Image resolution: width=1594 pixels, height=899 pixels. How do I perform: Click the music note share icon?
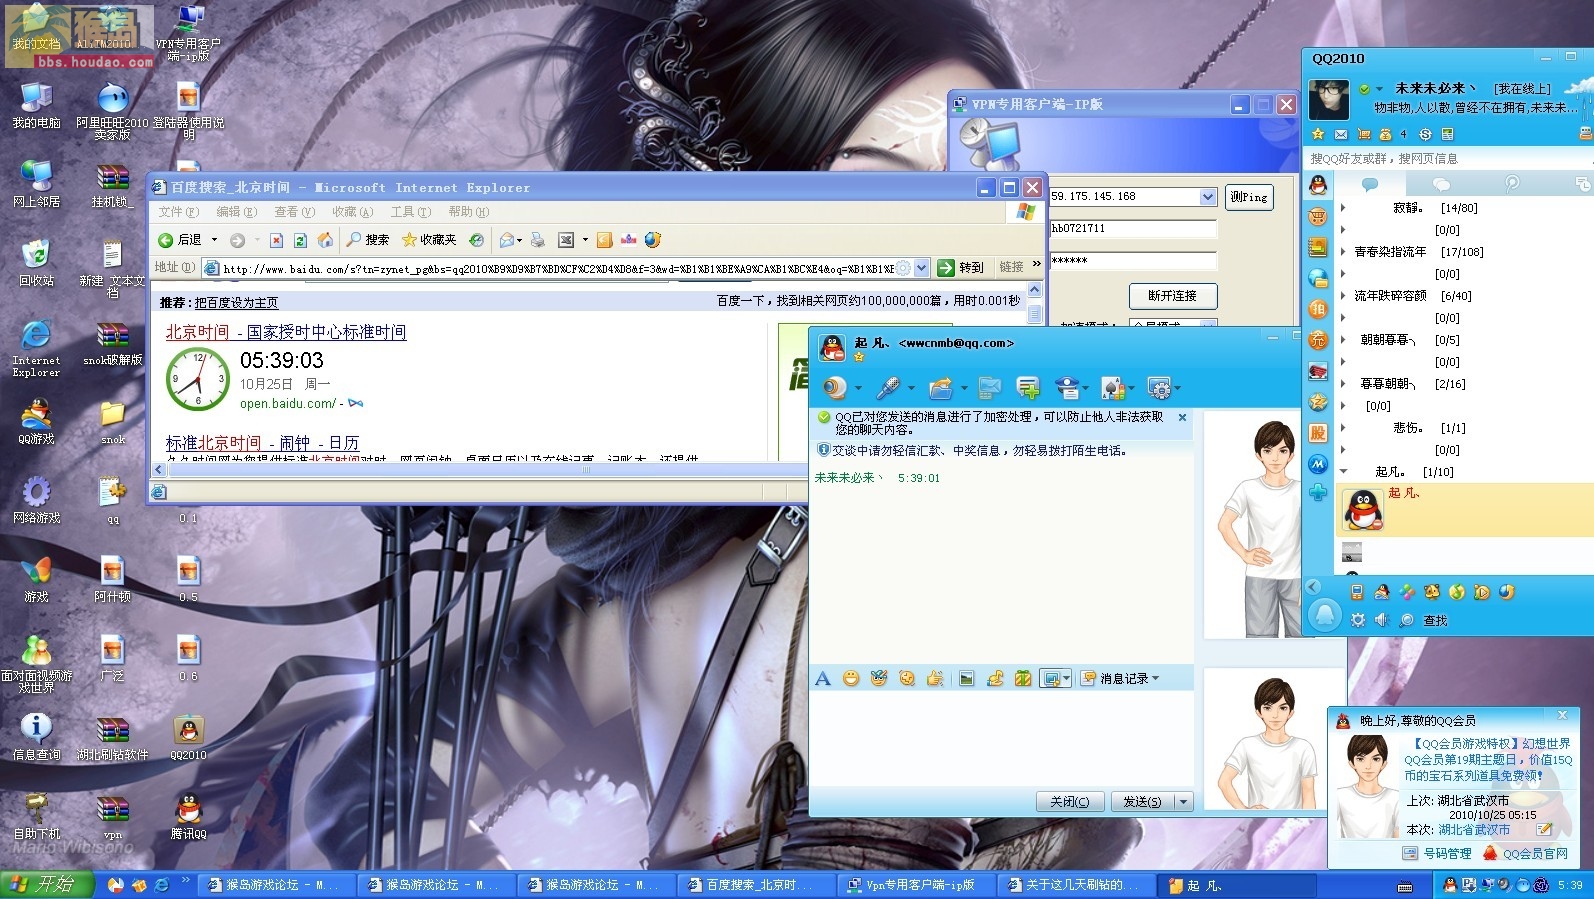click(995, 679)
